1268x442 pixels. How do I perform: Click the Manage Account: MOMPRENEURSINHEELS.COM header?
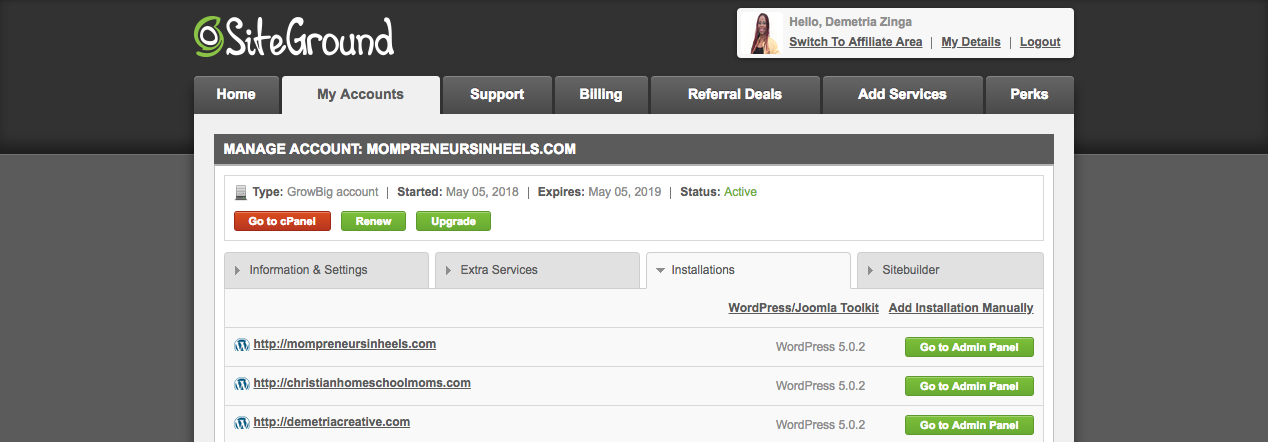pyautogui.click(x=634, y=149)
